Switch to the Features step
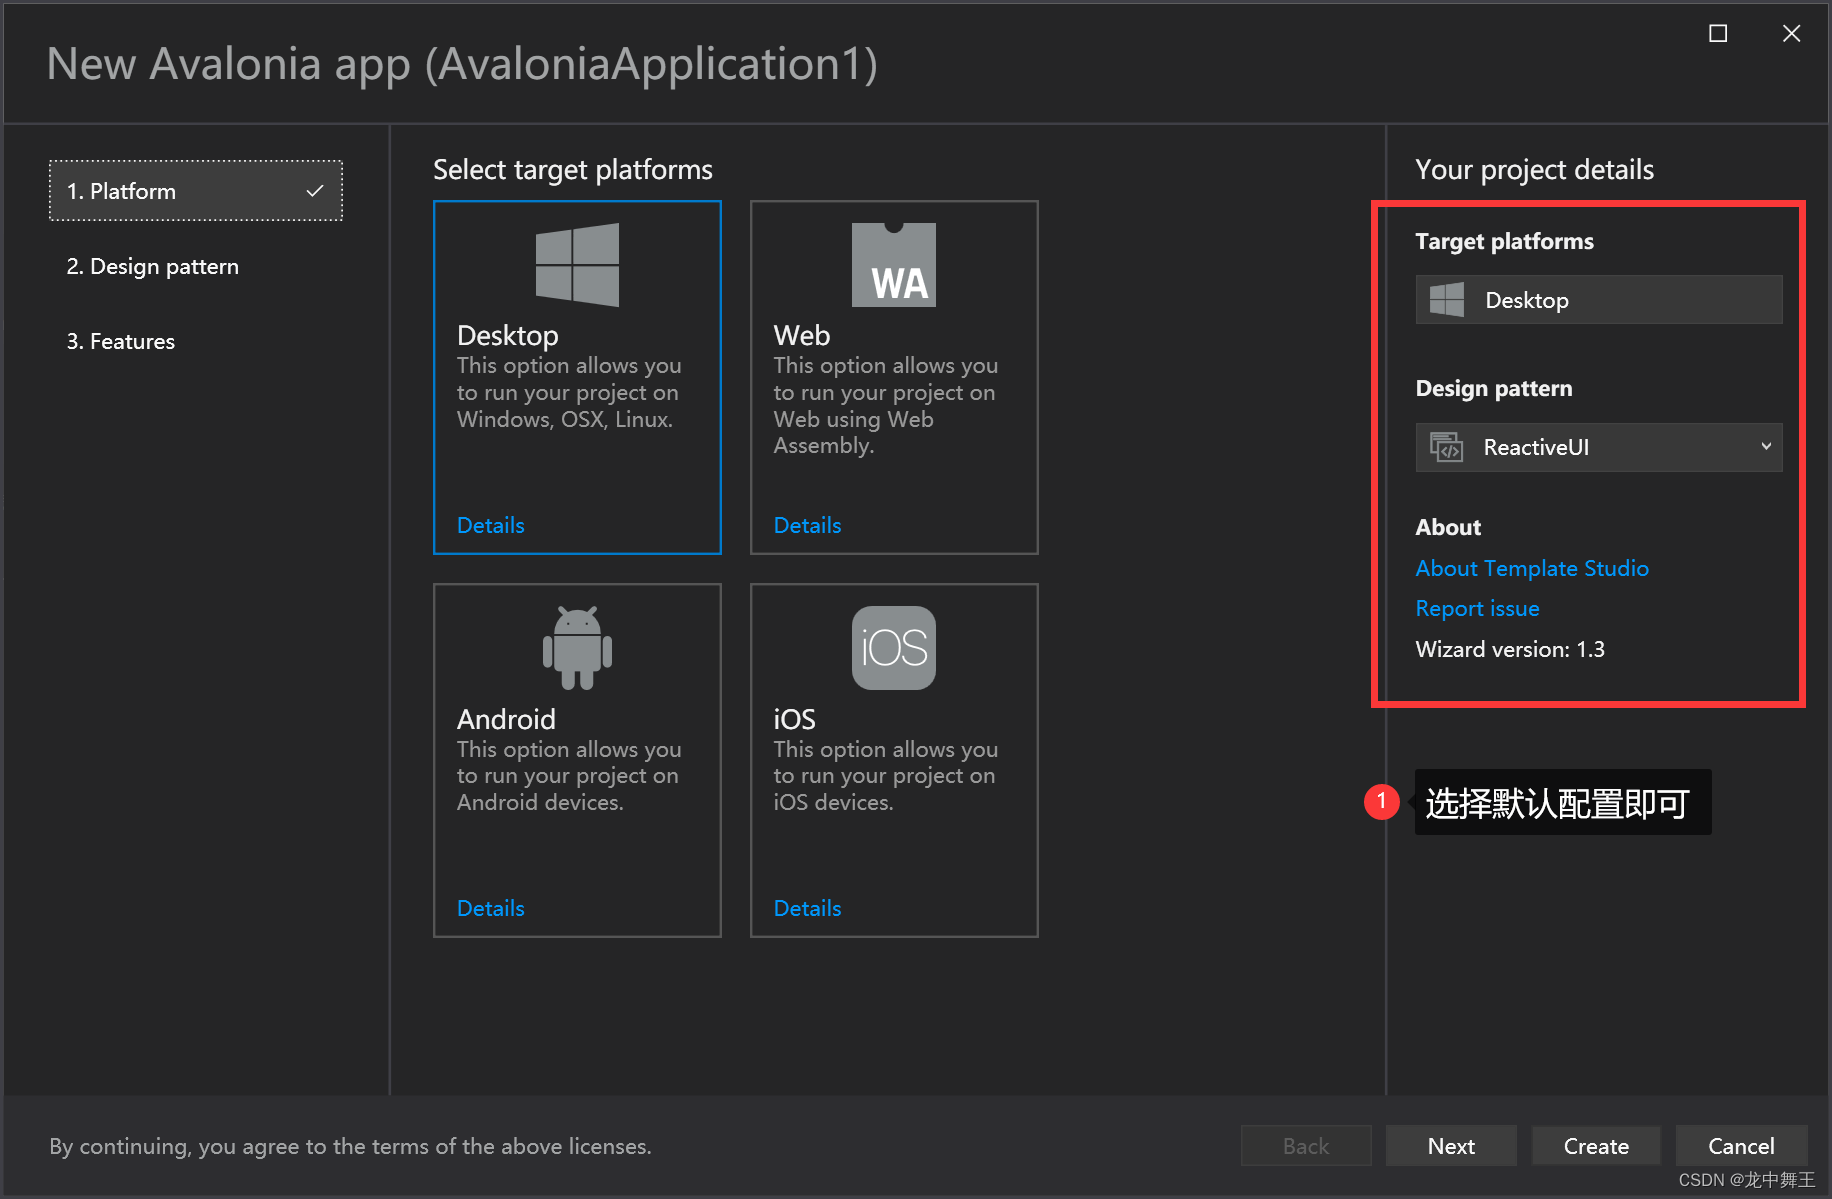This screenshot has width=1832, height=1199. 120,341
